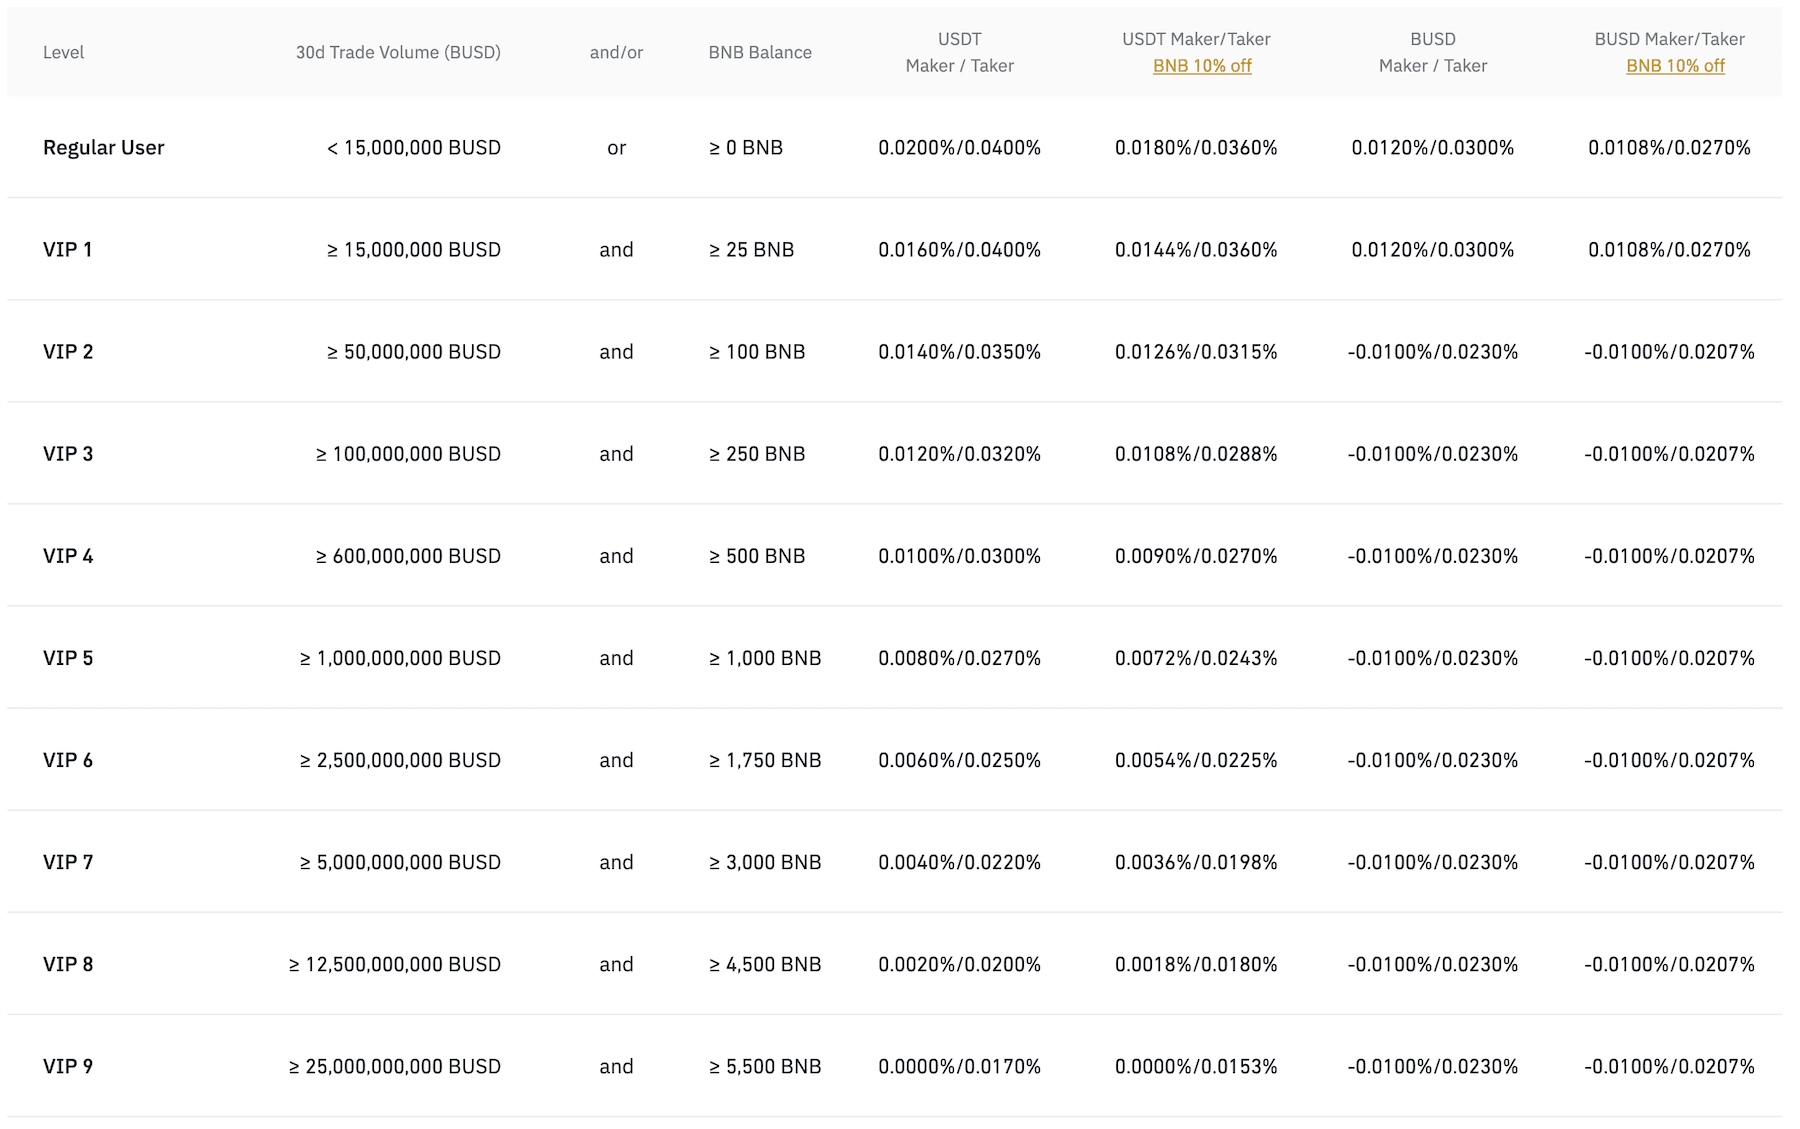Select the Regular User row label

click(x=103, y=148)
